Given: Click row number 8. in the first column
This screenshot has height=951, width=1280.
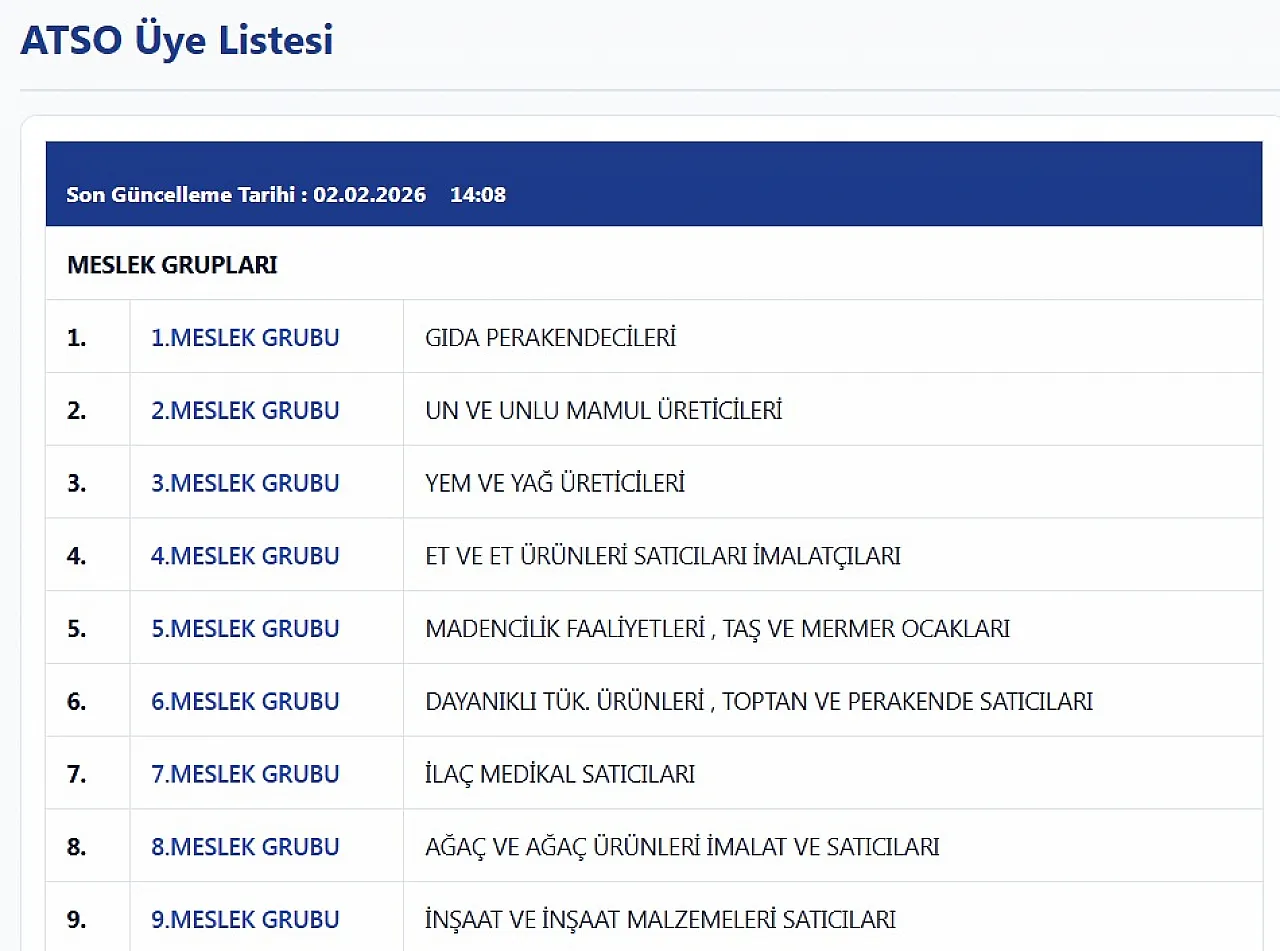Looking at the screenshot, I should [77, 848].
